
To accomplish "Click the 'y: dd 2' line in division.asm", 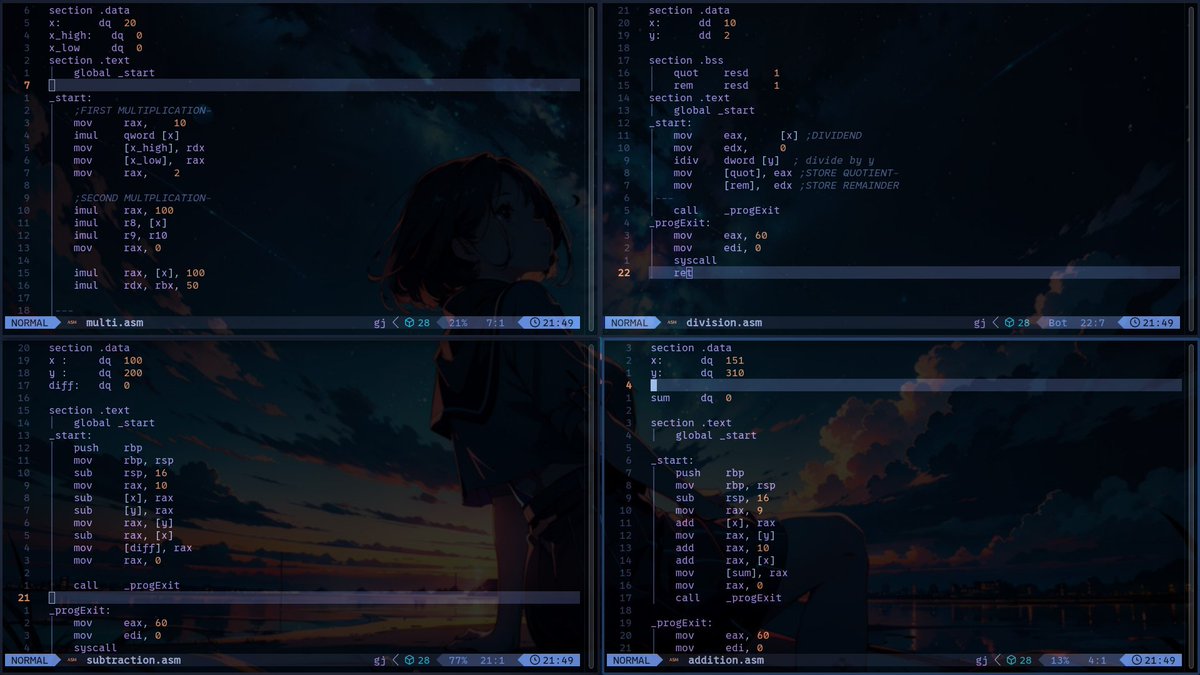I will pyautogui.click(x=689, y=35).
